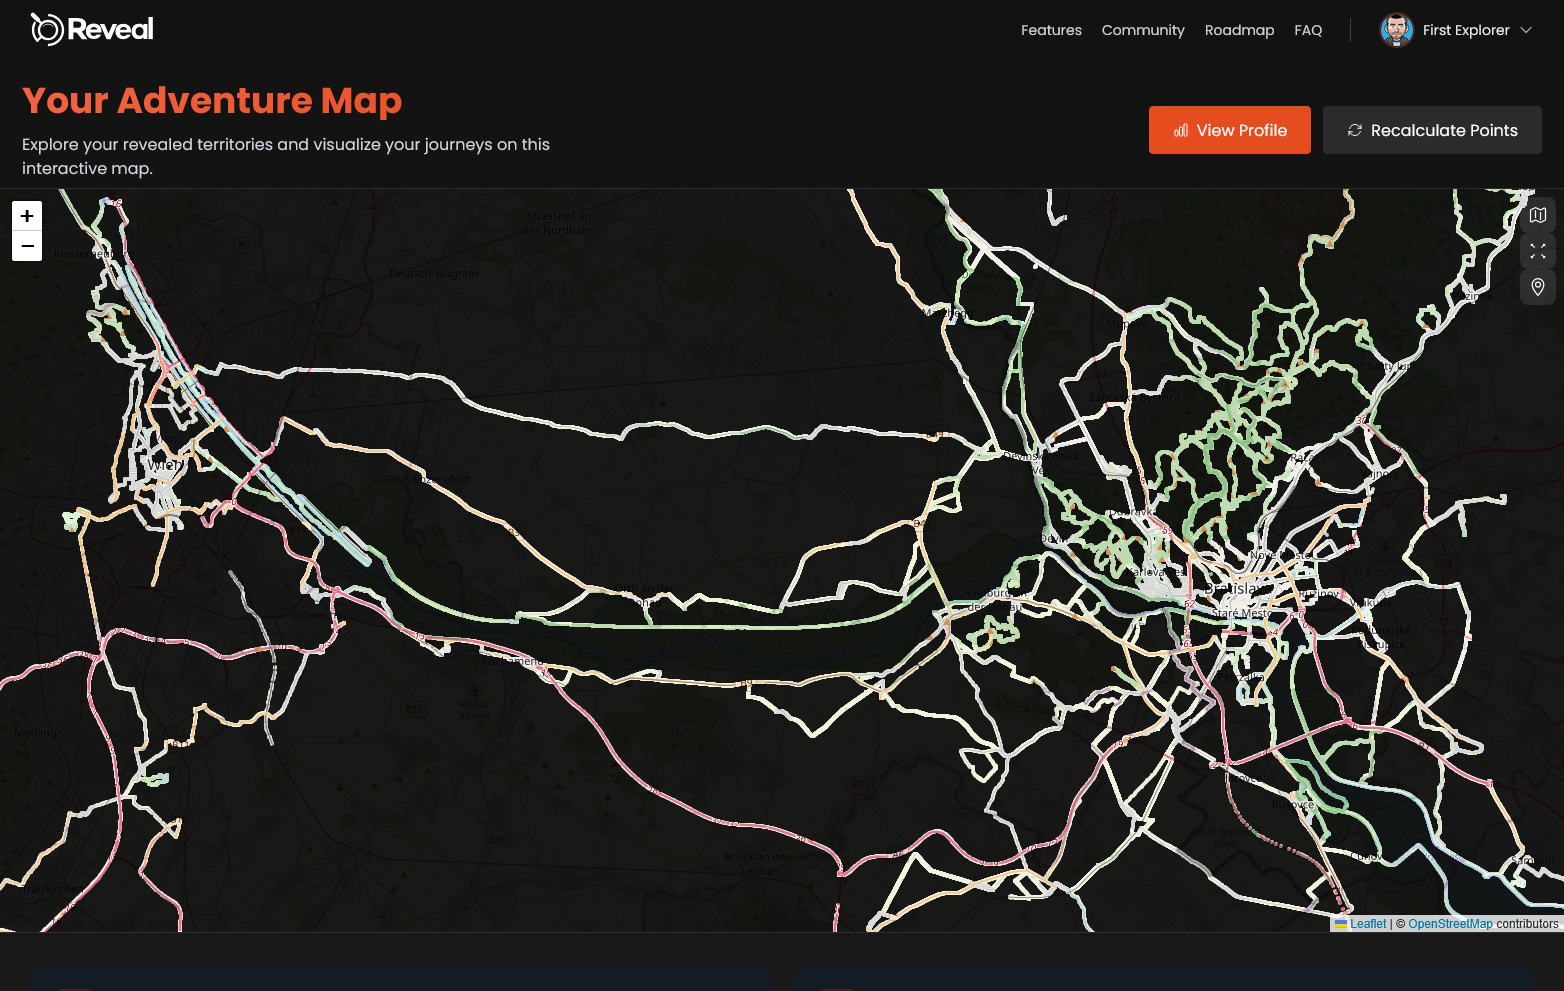Click the location pin icon on the map

[1538, 287]
